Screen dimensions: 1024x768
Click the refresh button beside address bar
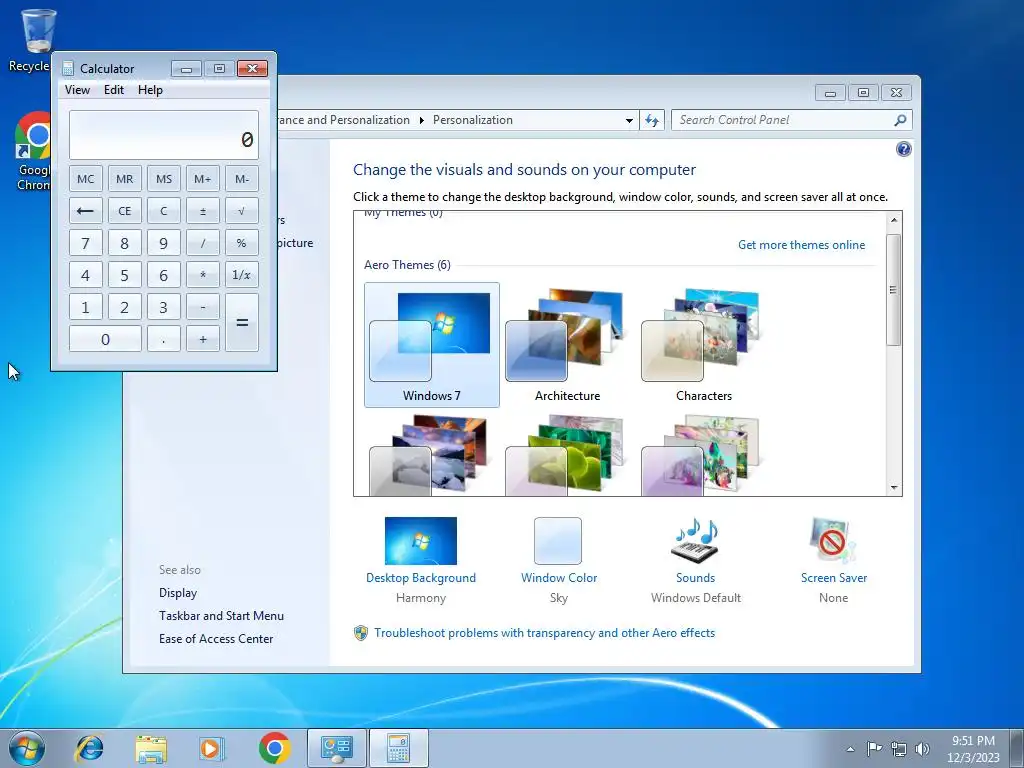[x=652, y=120]
